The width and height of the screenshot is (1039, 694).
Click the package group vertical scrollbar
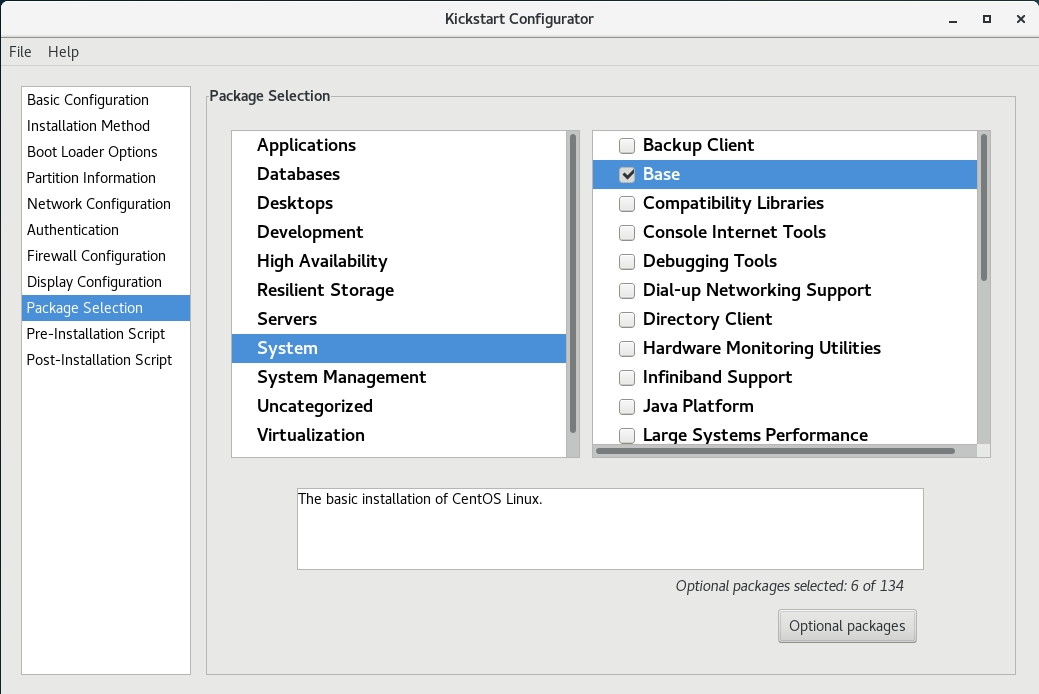[984, 208]
